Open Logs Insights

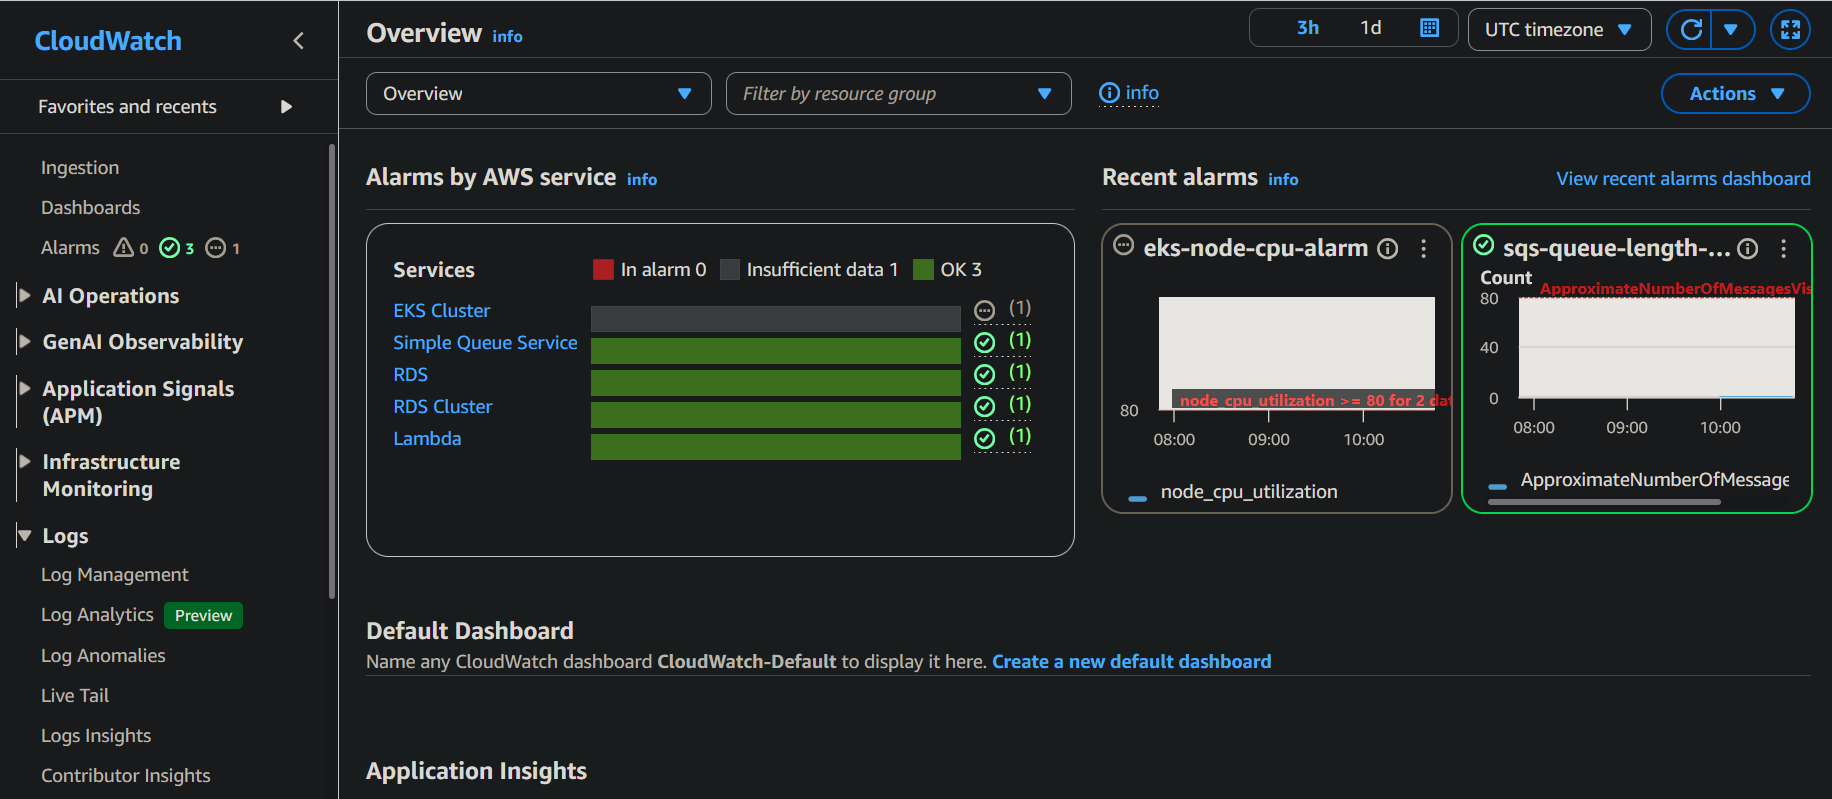[x=96, y=735]
